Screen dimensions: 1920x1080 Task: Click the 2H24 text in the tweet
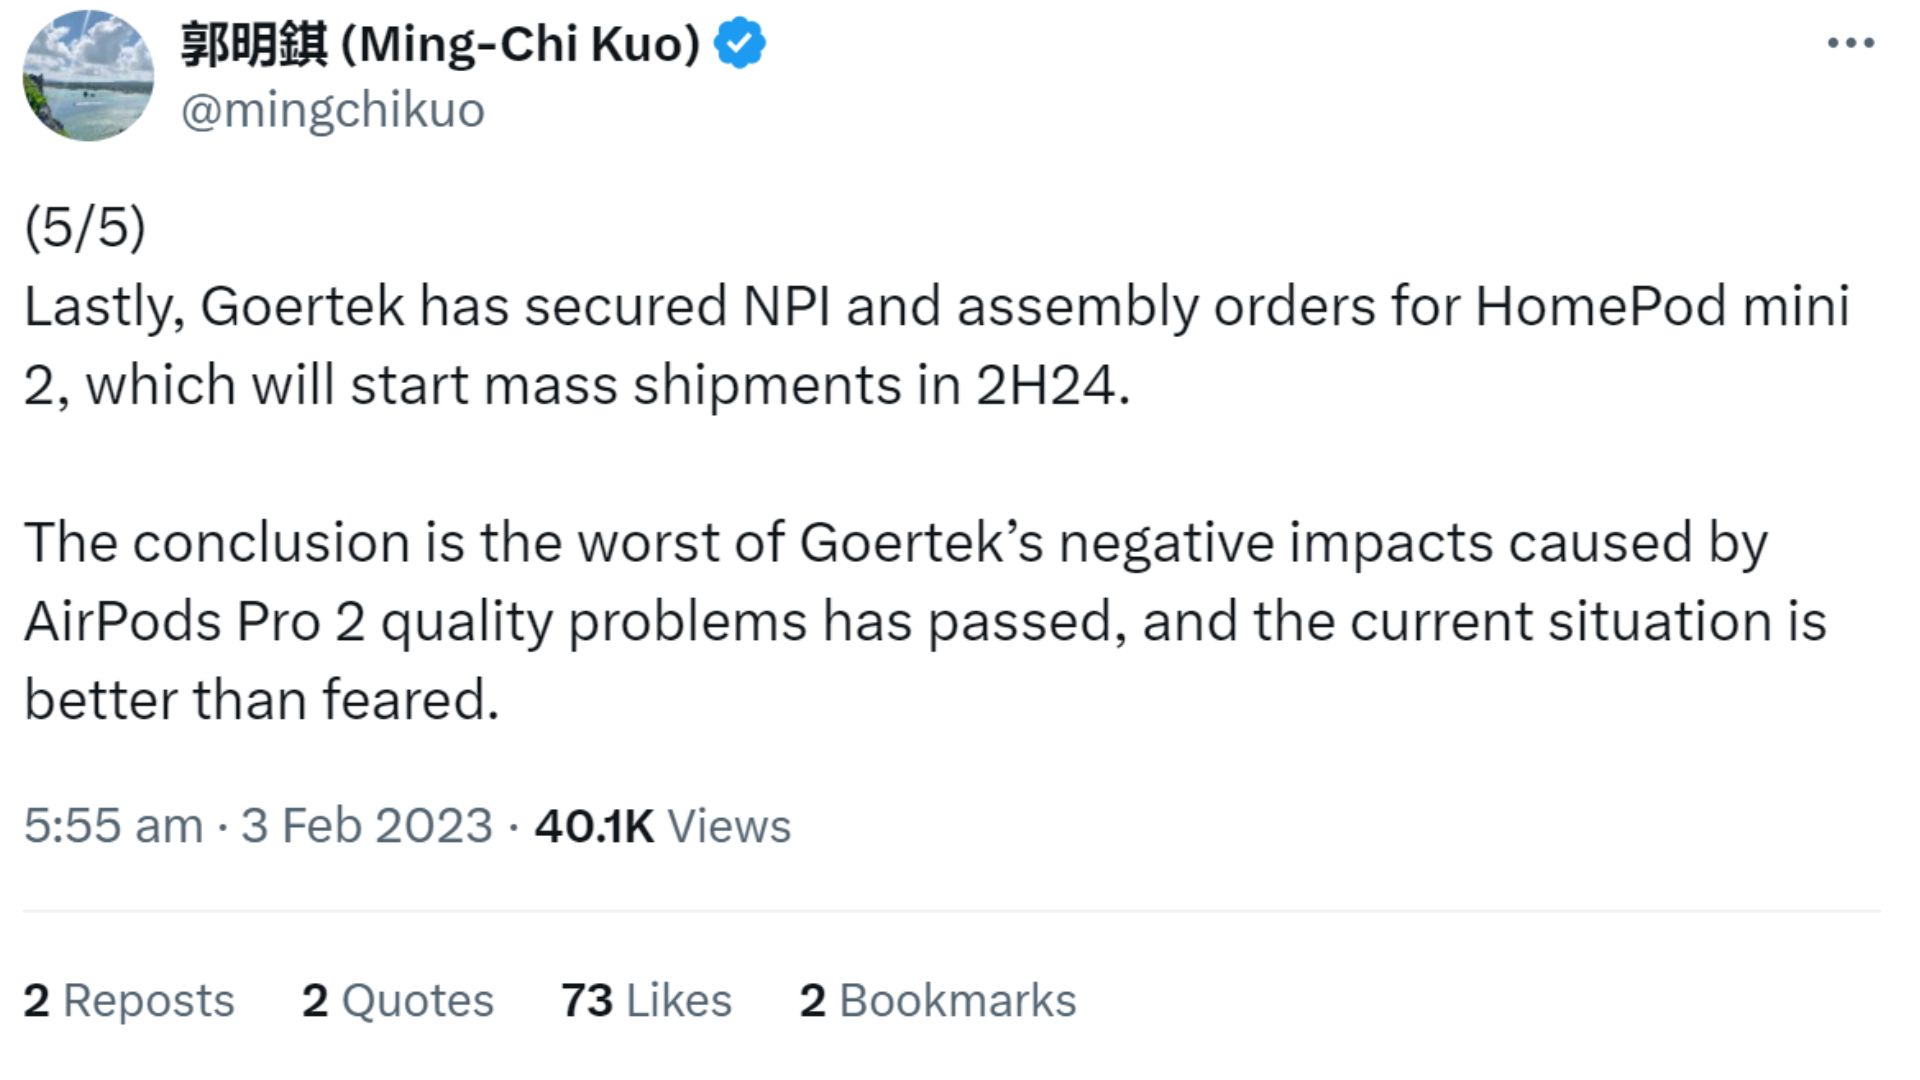tap(1051, 385)
